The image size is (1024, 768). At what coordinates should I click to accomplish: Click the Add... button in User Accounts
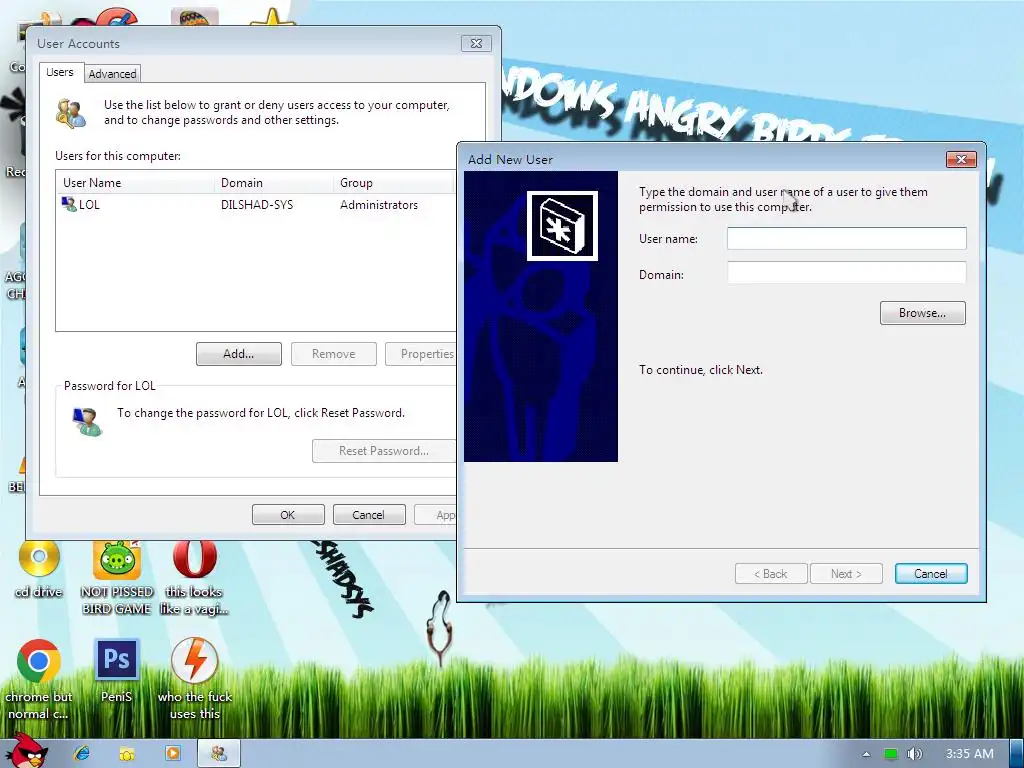click(x=239, y=354)
